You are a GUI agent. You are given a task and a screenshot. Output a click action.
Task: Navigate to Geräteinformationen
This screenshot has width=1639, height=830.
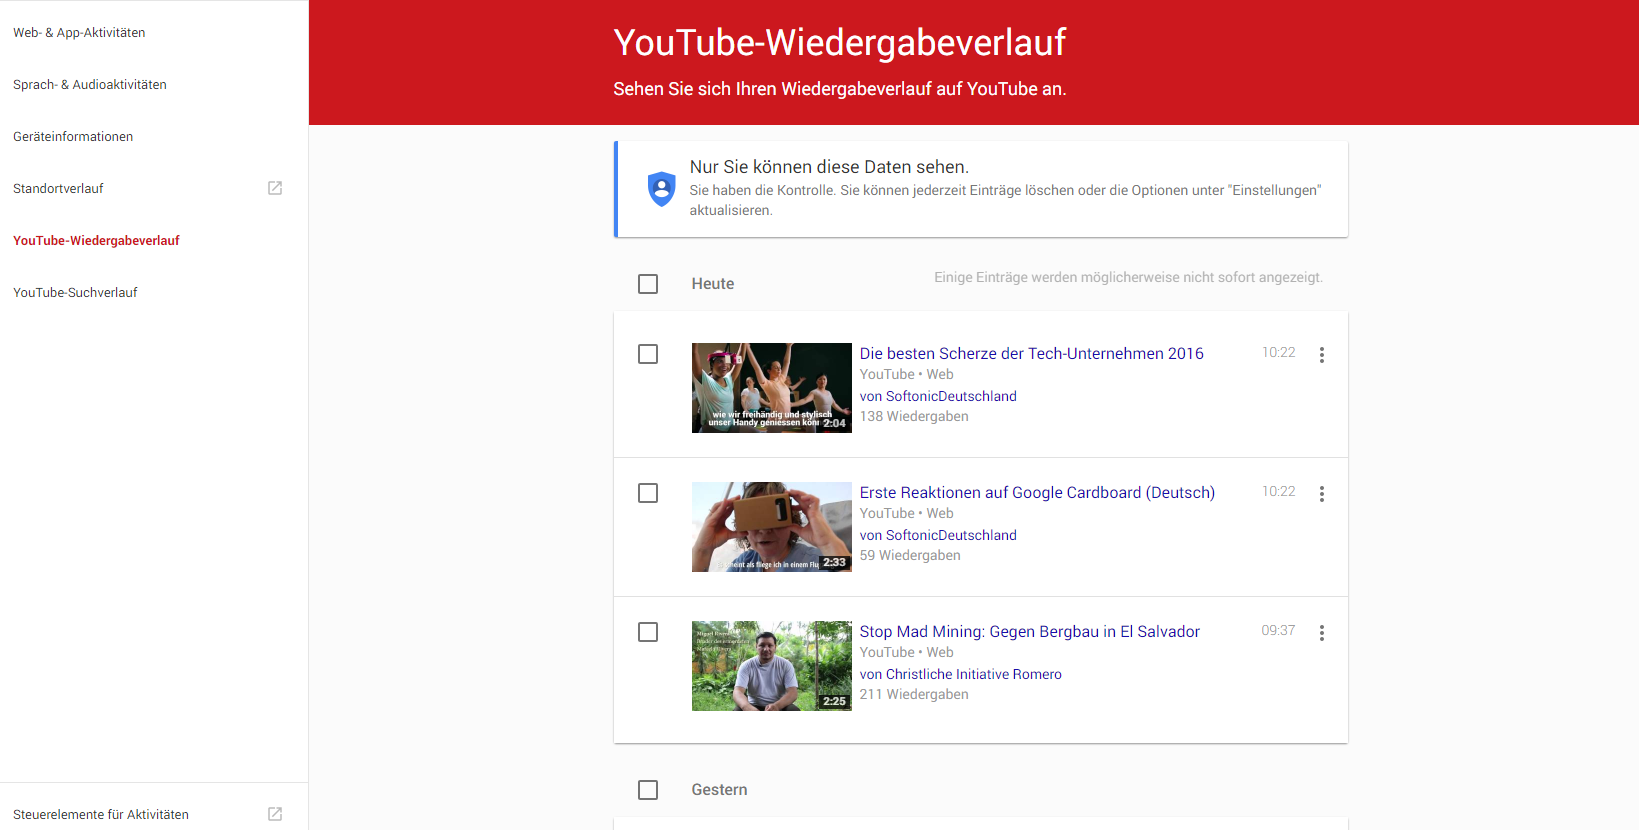[73, 137]
